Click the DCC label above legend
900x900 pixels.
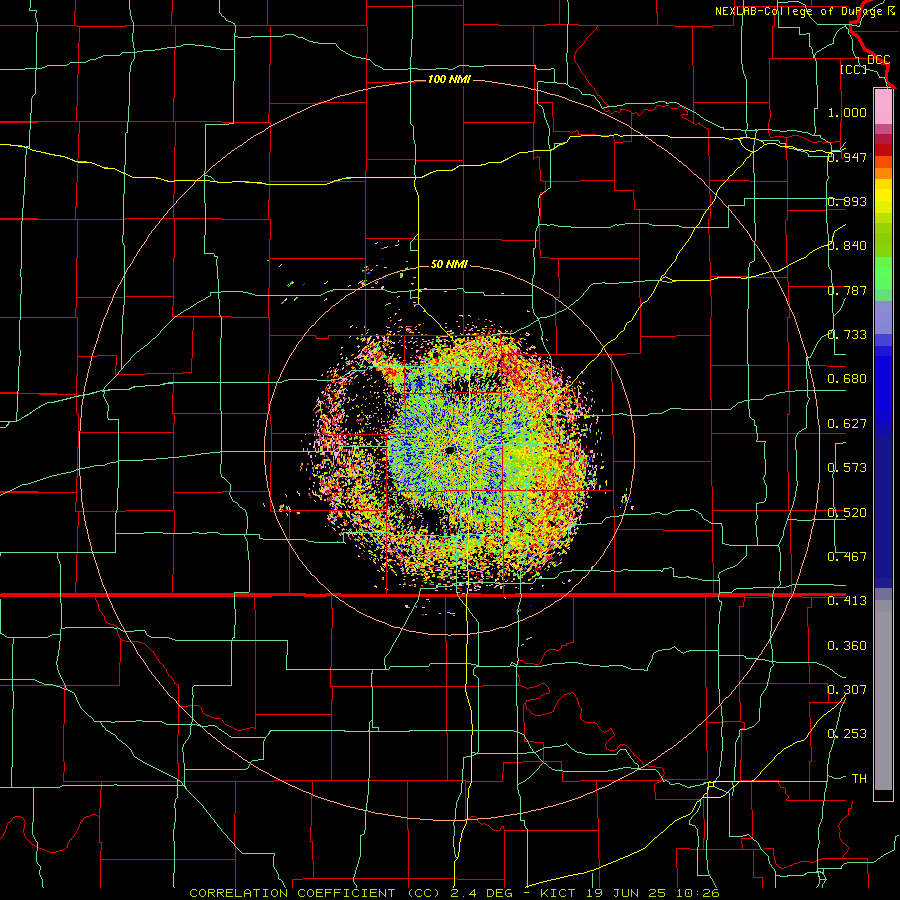click(878, 59)
